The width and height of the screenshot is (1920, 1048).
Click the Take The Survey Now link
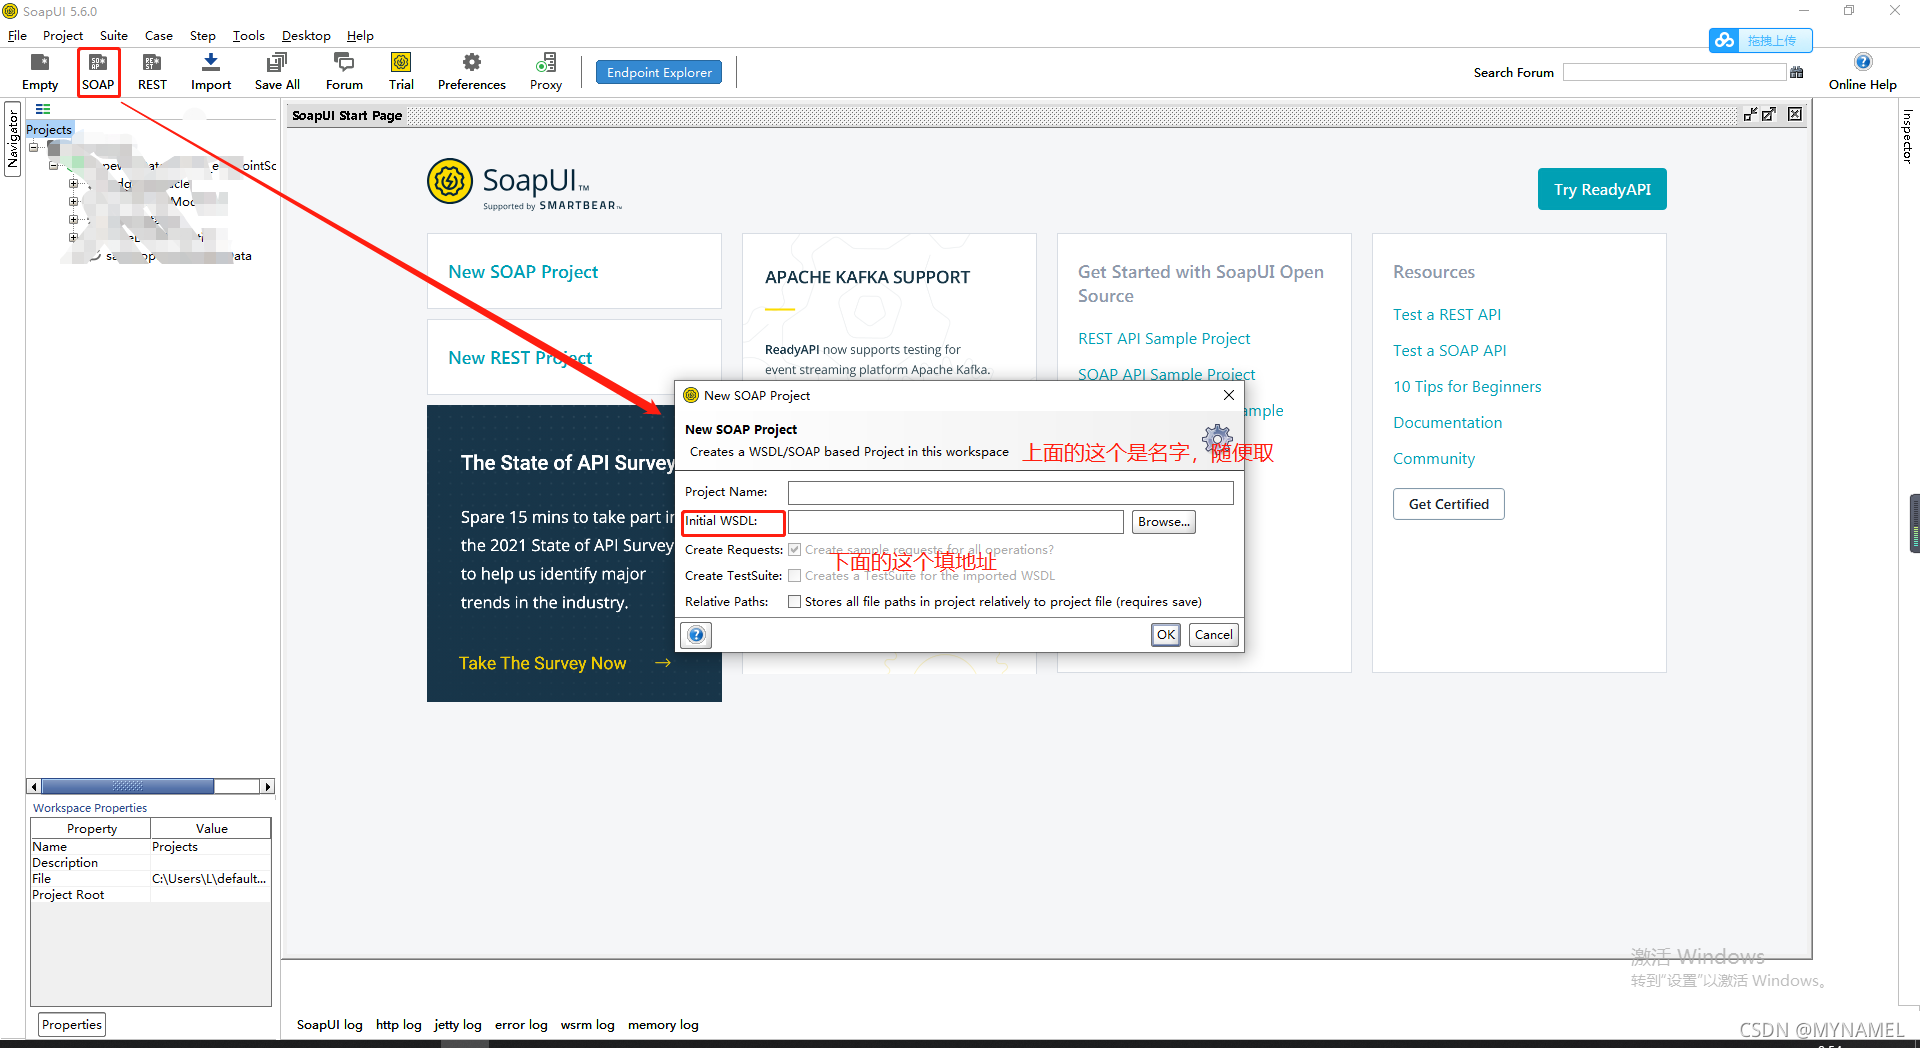coord(543,663)
